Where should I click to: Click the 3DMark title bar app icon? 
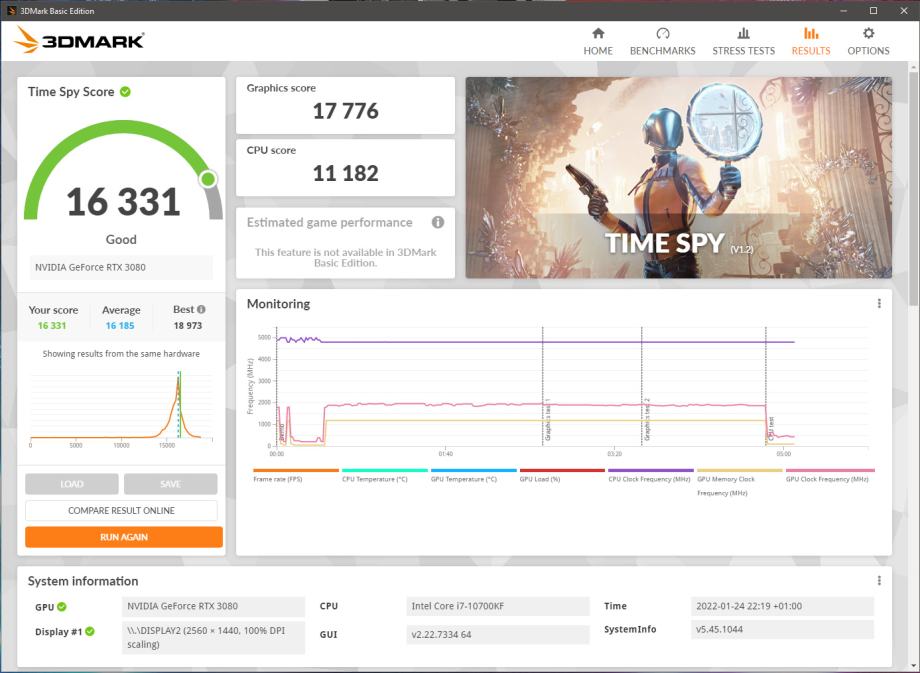coord(11,11)
